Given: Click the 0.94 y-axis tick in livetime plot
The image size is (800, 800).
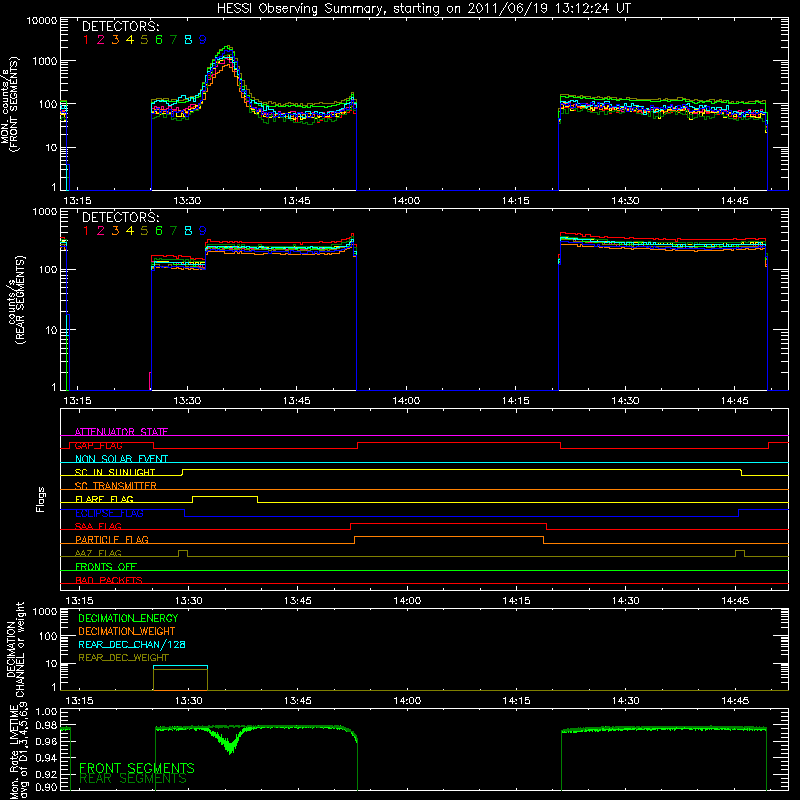Looking at the screenshot, I should (x=46, y=758).
